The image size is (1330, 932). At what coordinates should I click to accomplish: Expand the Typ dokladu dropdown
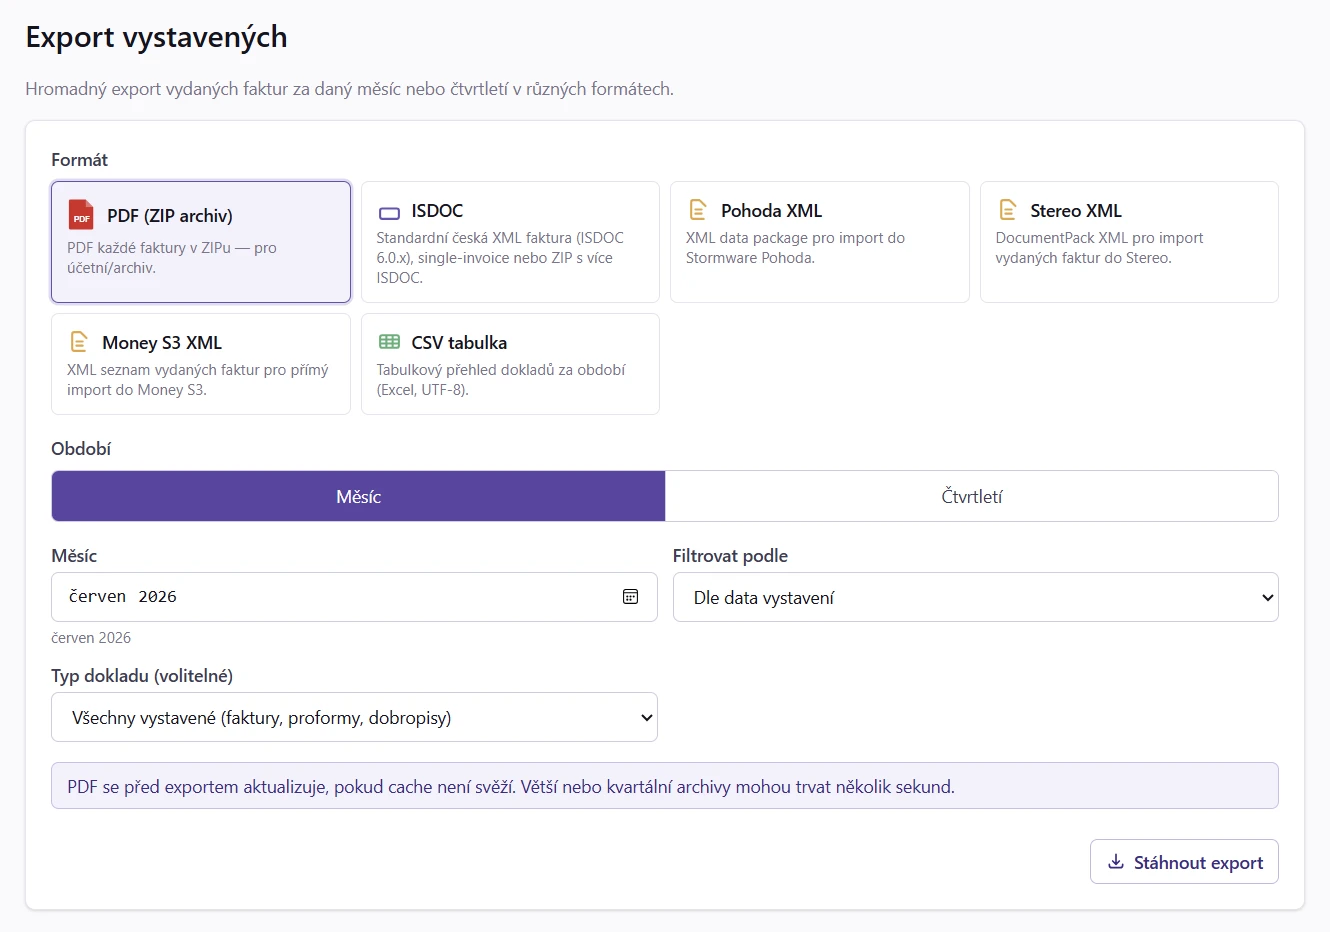(354, 717)
